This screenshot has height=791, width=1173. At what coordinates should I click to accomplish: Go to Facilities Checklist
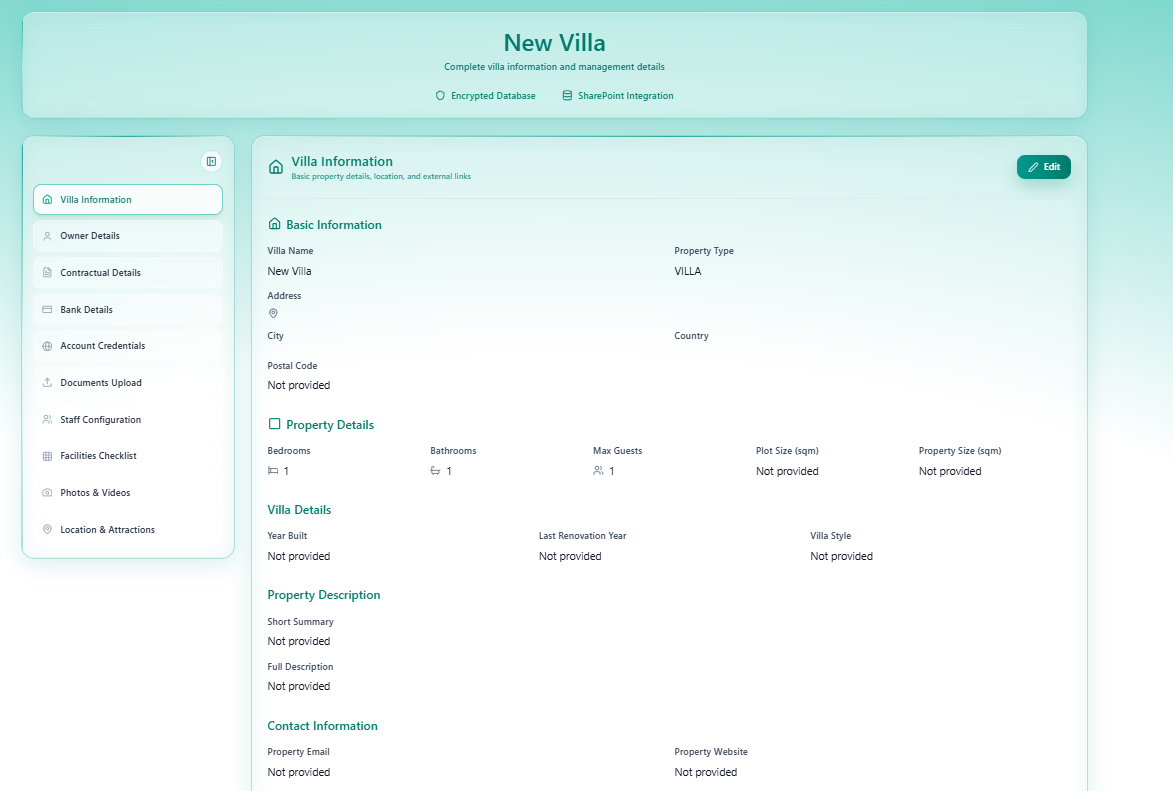[128, 456]
